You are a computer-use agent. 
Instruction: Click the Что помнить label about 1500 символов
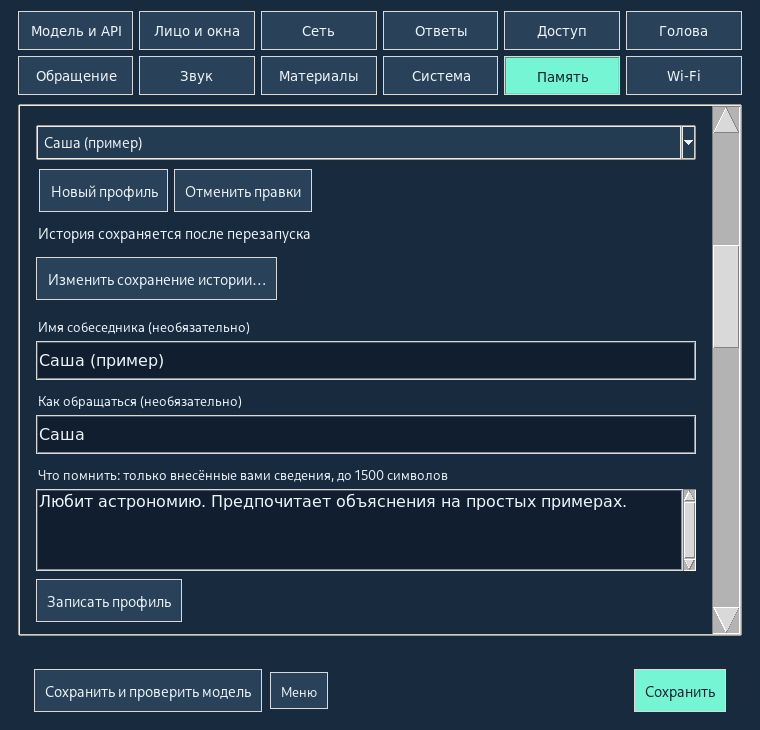243,476
